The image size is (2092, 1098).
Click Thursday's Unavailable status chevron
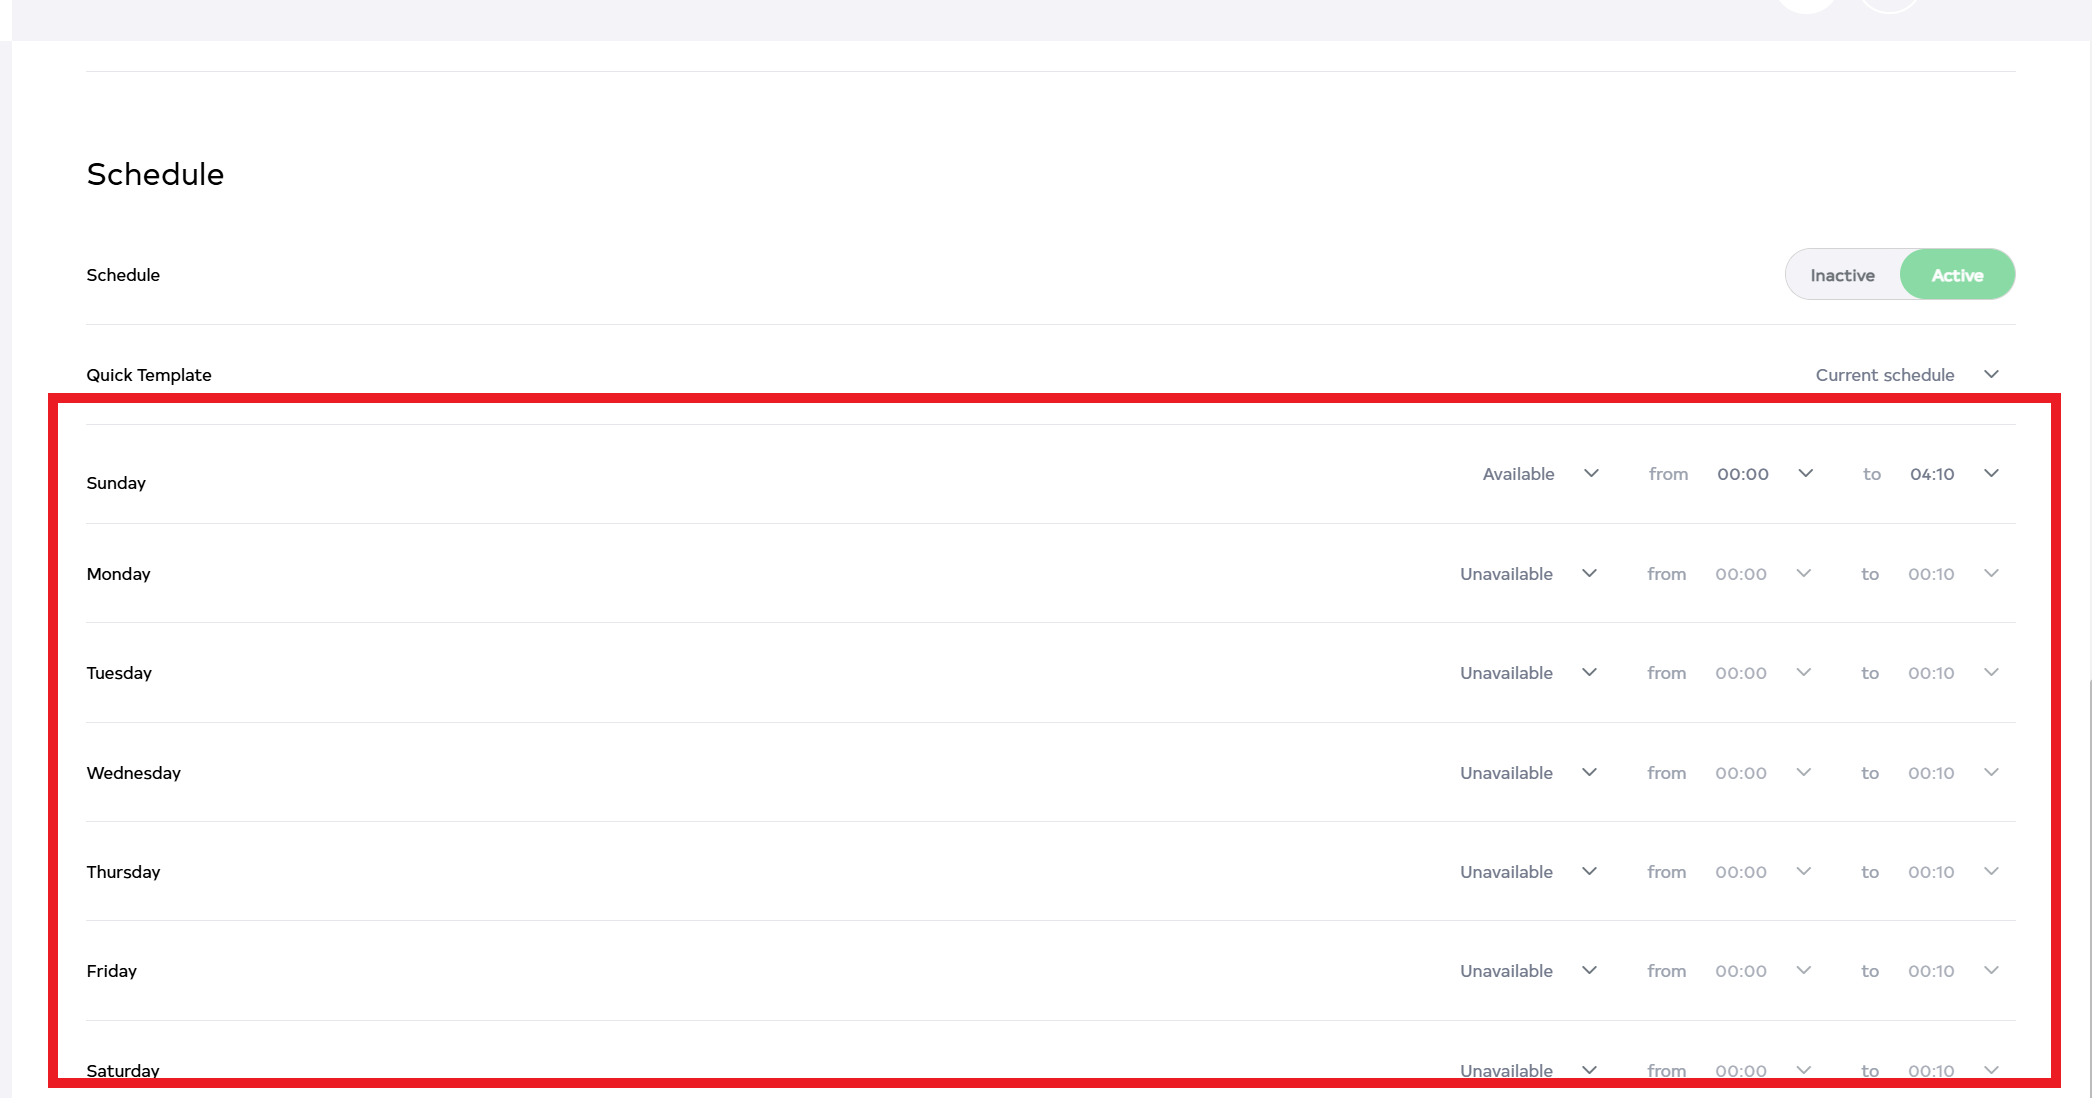click(1589, 871)
